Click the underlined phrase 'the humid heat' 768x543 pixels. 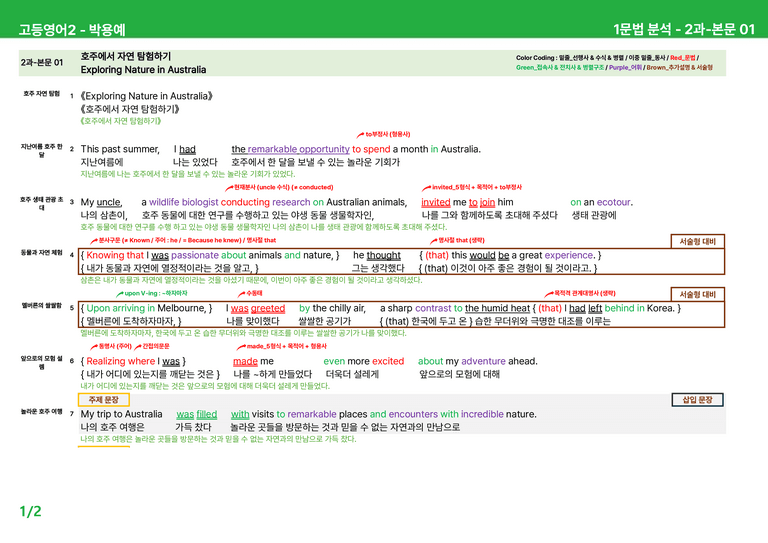(x=497, y=308)
